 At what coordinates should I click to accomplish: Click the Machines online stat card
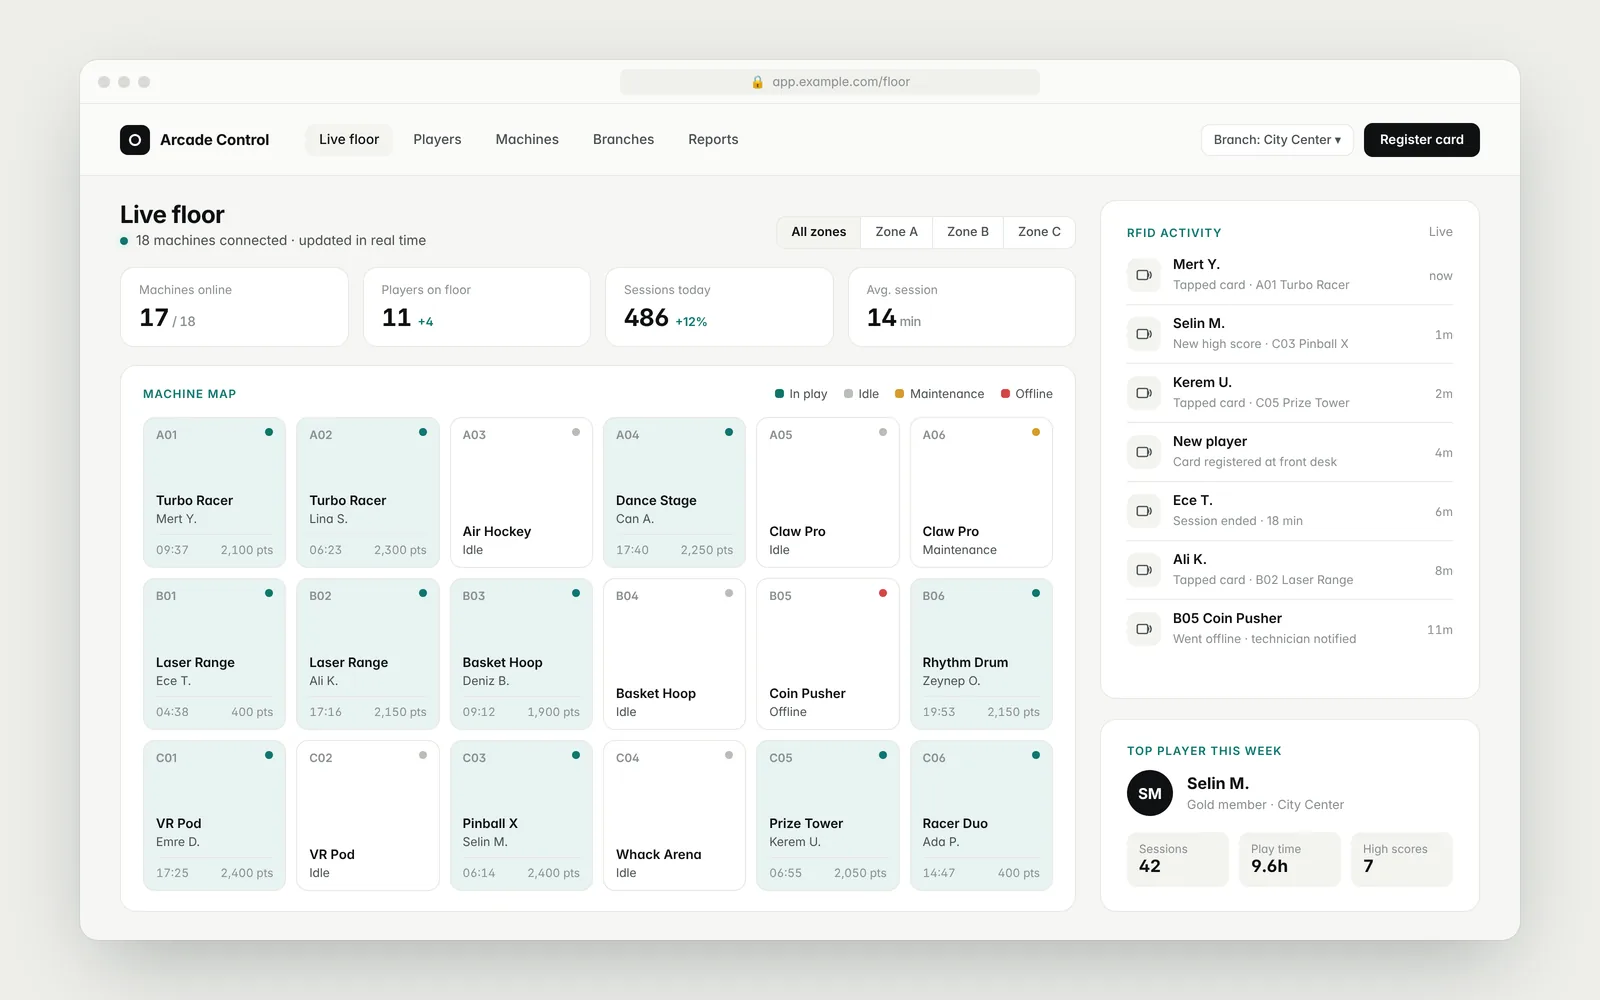[234, 307]
